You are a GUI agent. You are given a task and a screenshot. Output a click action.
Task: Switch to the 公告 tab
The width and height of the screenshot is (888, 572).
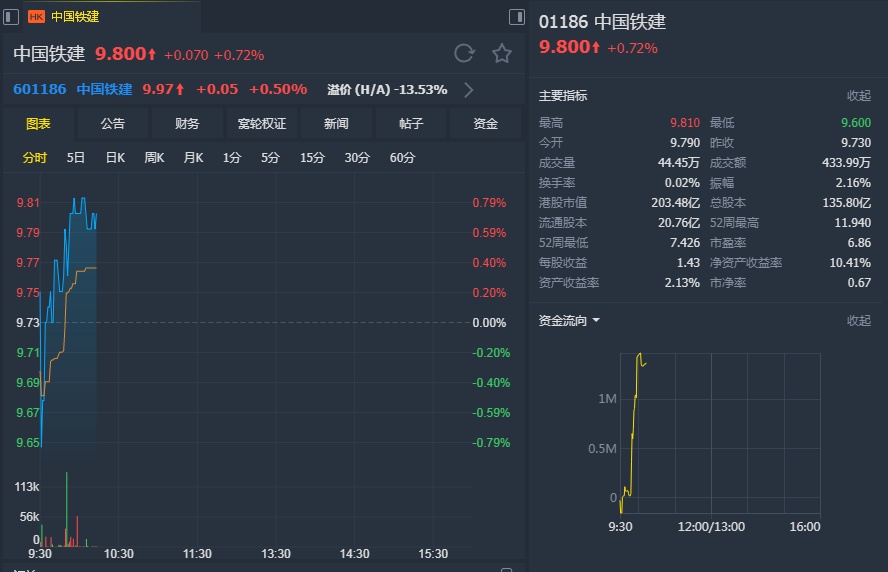coord(112,124)
